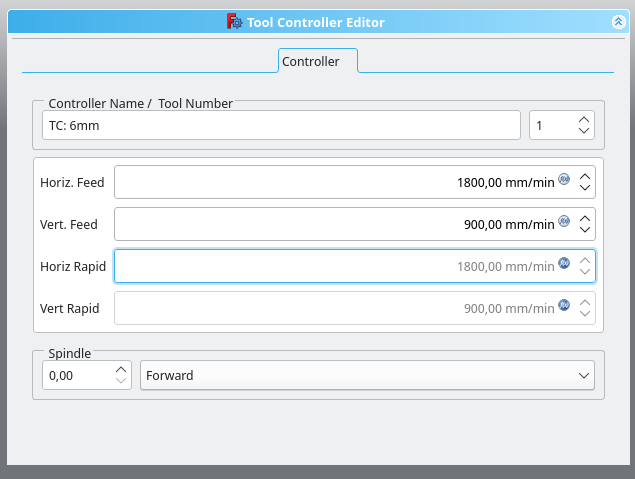The image size is (635, 479).
Task: Open expression editor for Vert Rapid
Action: click(564, 307)
